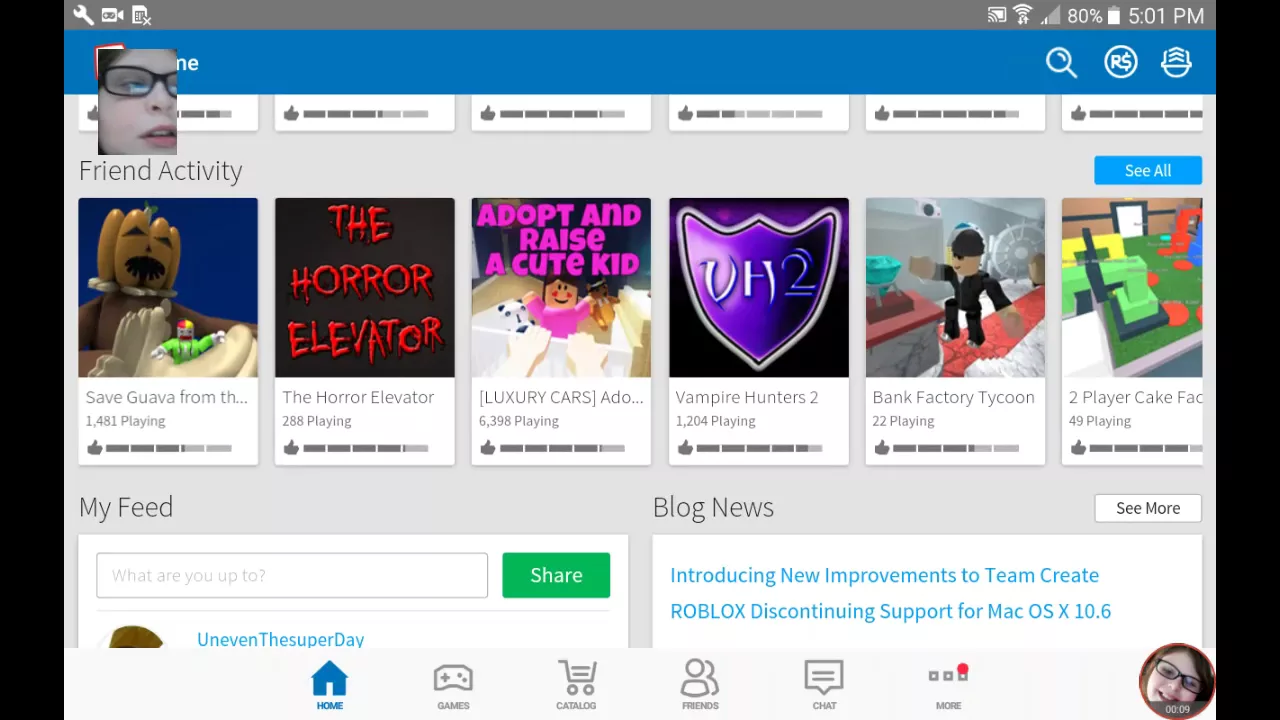Click the 'Blog News' heading

[713, 507]
